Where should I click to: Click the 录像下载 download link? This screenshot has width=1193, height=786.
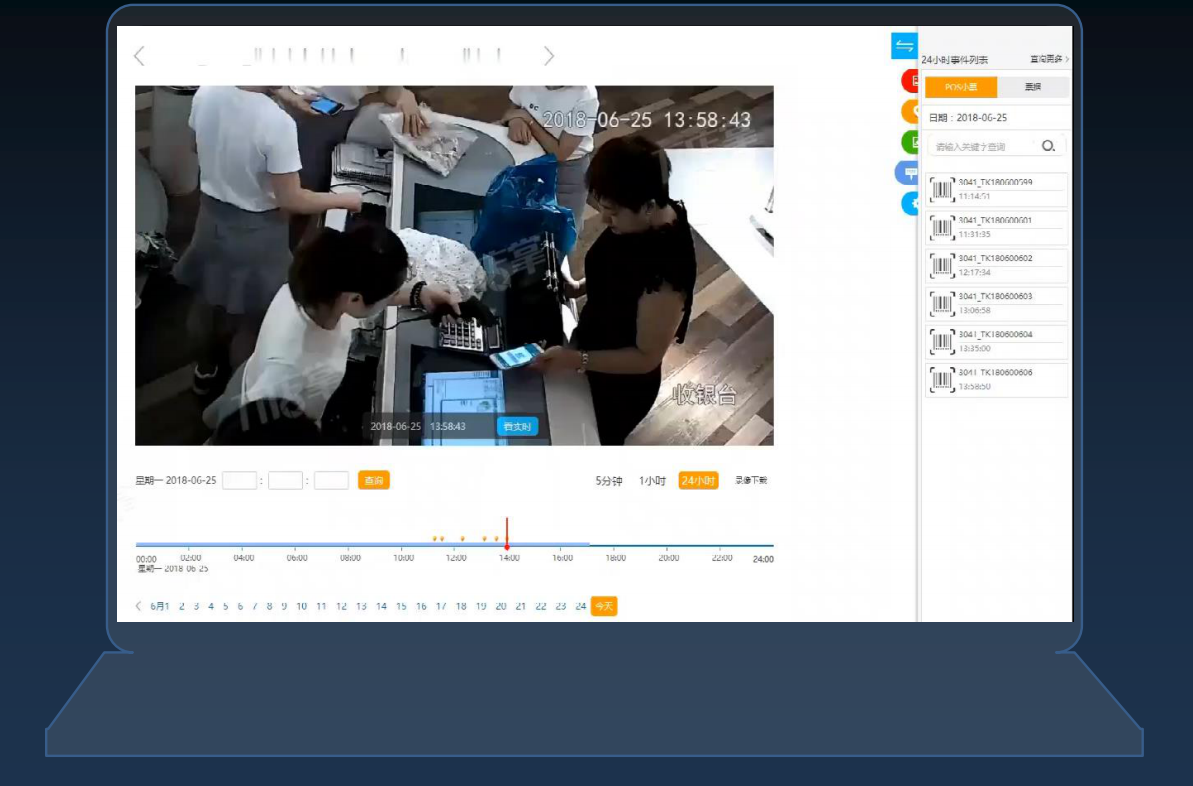point(751,481)
